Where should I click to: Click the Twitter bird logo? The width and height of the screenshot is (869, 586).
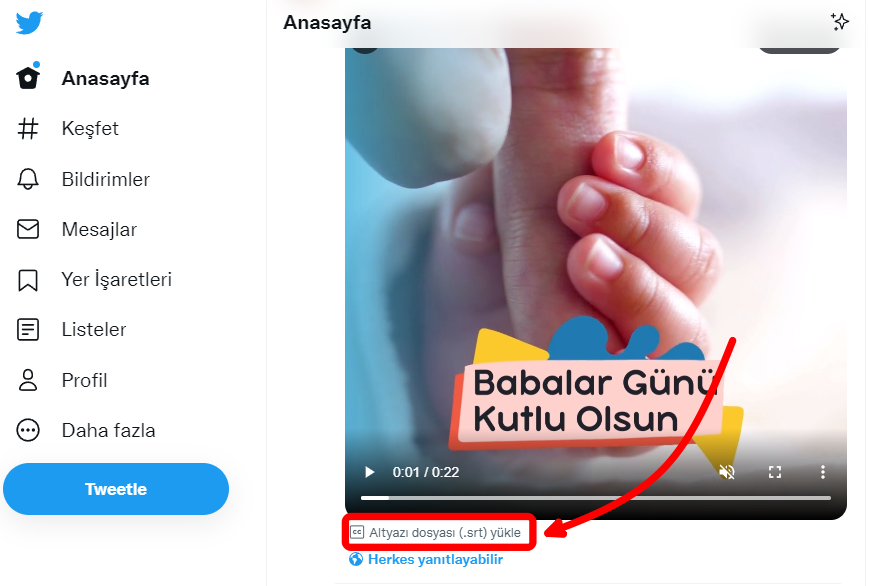[29, 23]
